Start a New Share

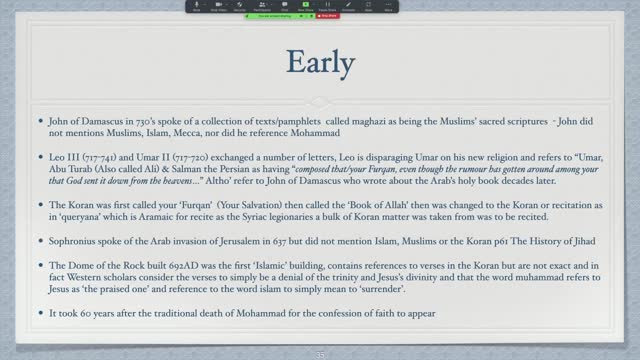[305, 6]
